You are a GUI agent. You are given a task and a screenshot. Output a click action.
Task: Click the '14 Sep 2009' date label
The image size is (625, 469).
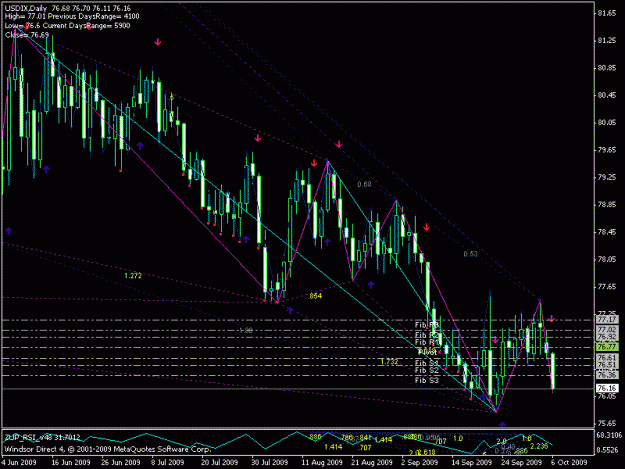[472, 462]
